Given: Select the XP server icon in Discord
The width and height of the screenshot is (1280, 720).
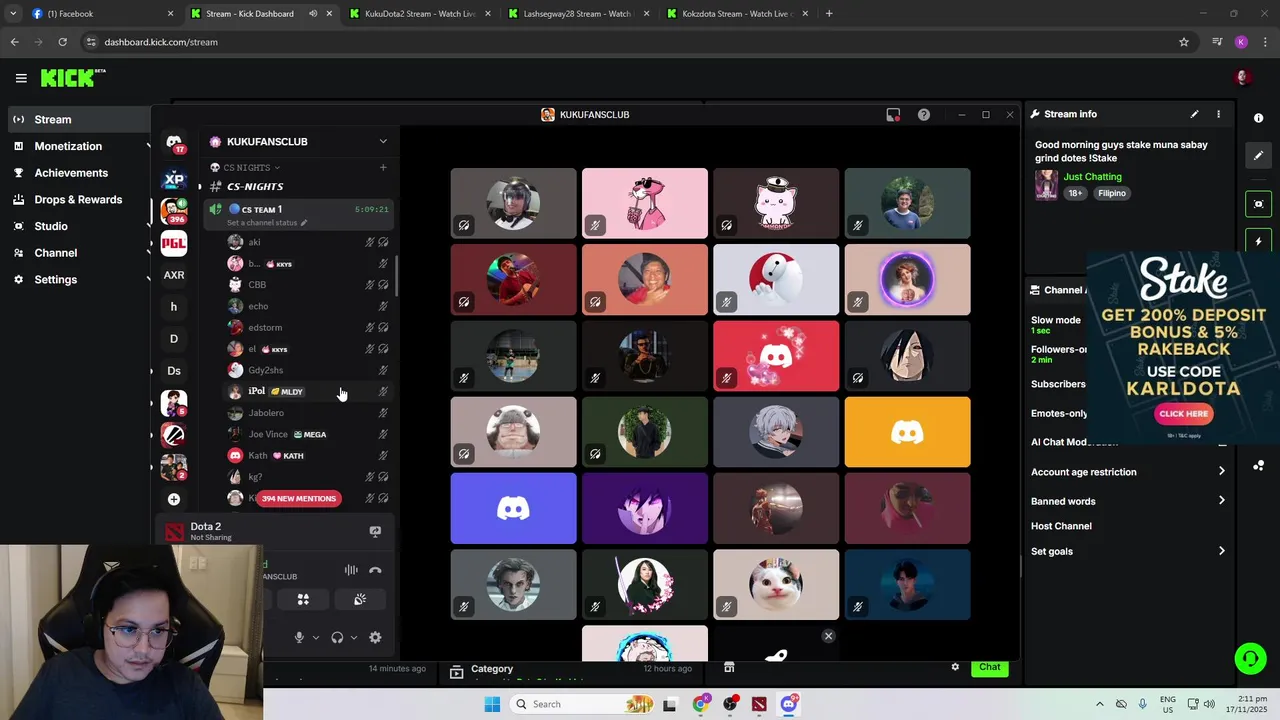Looking at the screenshot, I should point(174,180).
